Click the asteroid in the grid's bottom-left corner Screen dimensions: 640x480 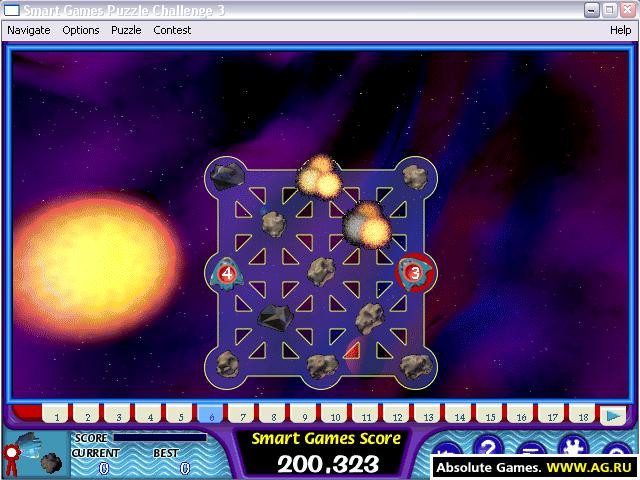pos(227,364)
